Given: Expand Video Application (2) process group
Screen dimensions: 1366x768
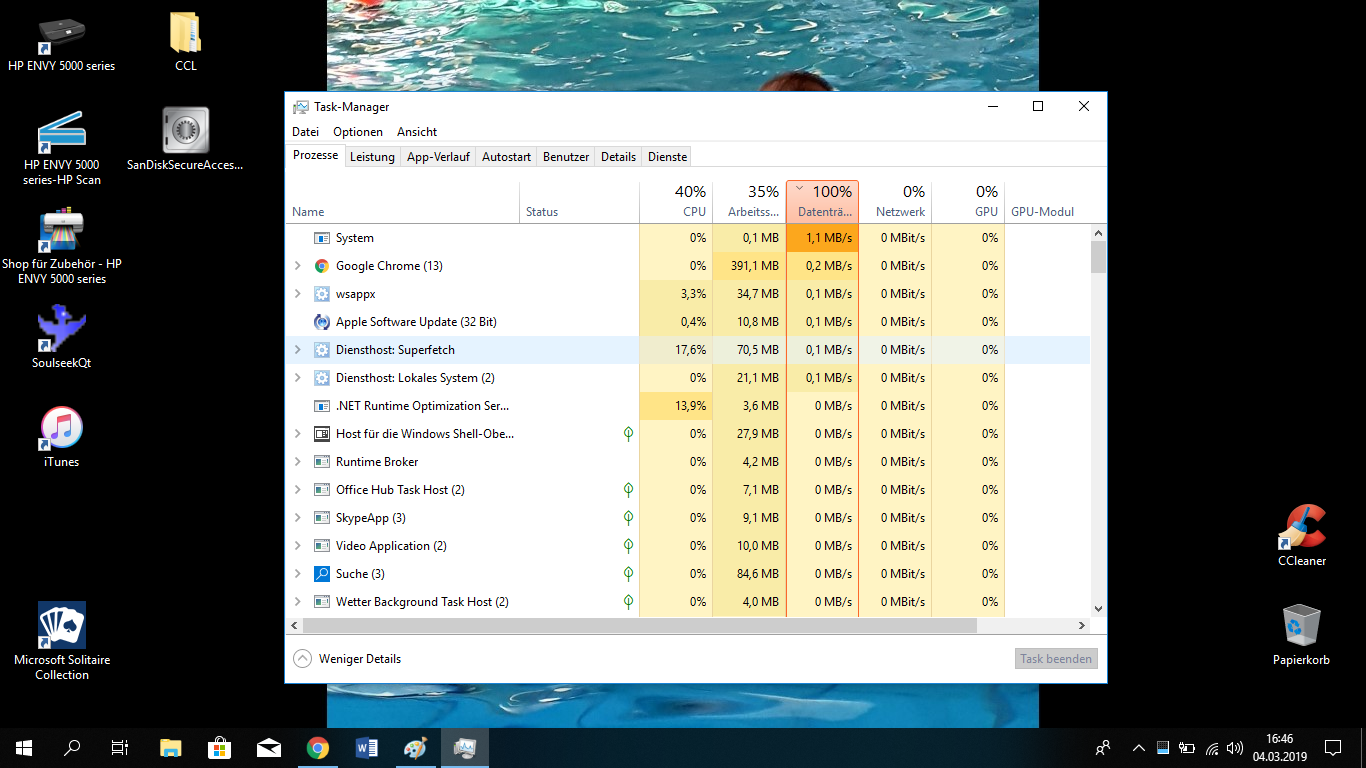Looking at the screenshot, I should click(x=297, y=546).
